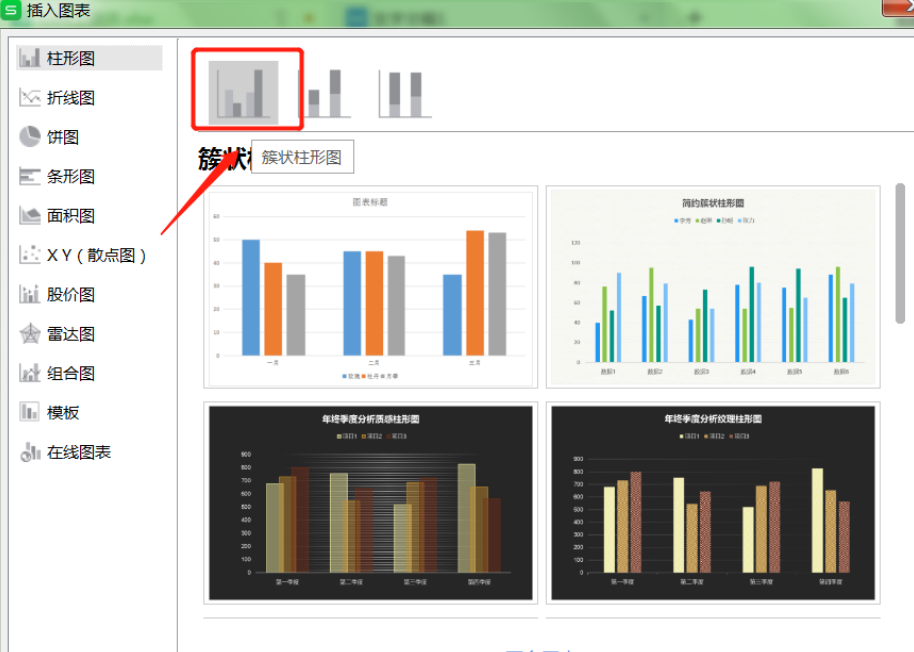
Task: Click the stock icon beside 股价图
Action: (30, 294)
